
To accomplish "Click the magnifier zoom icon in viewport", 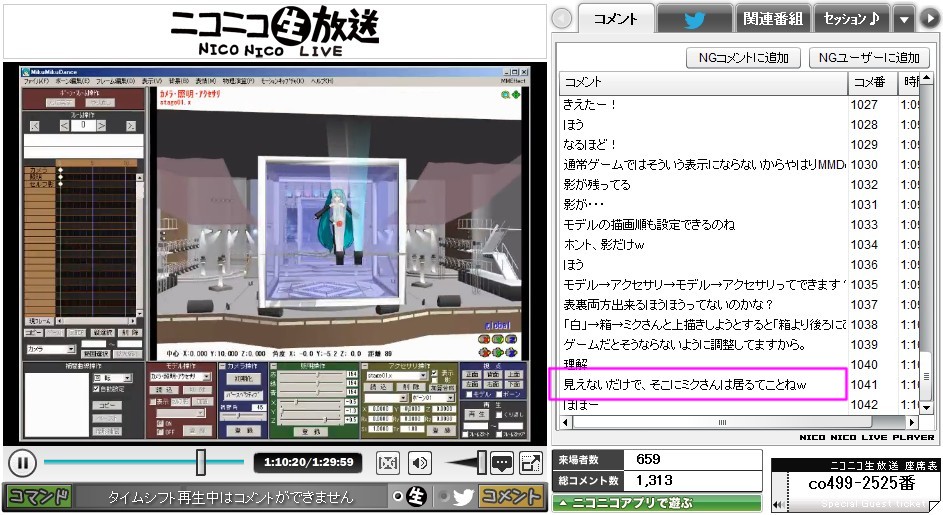I will tap(506, 94).
